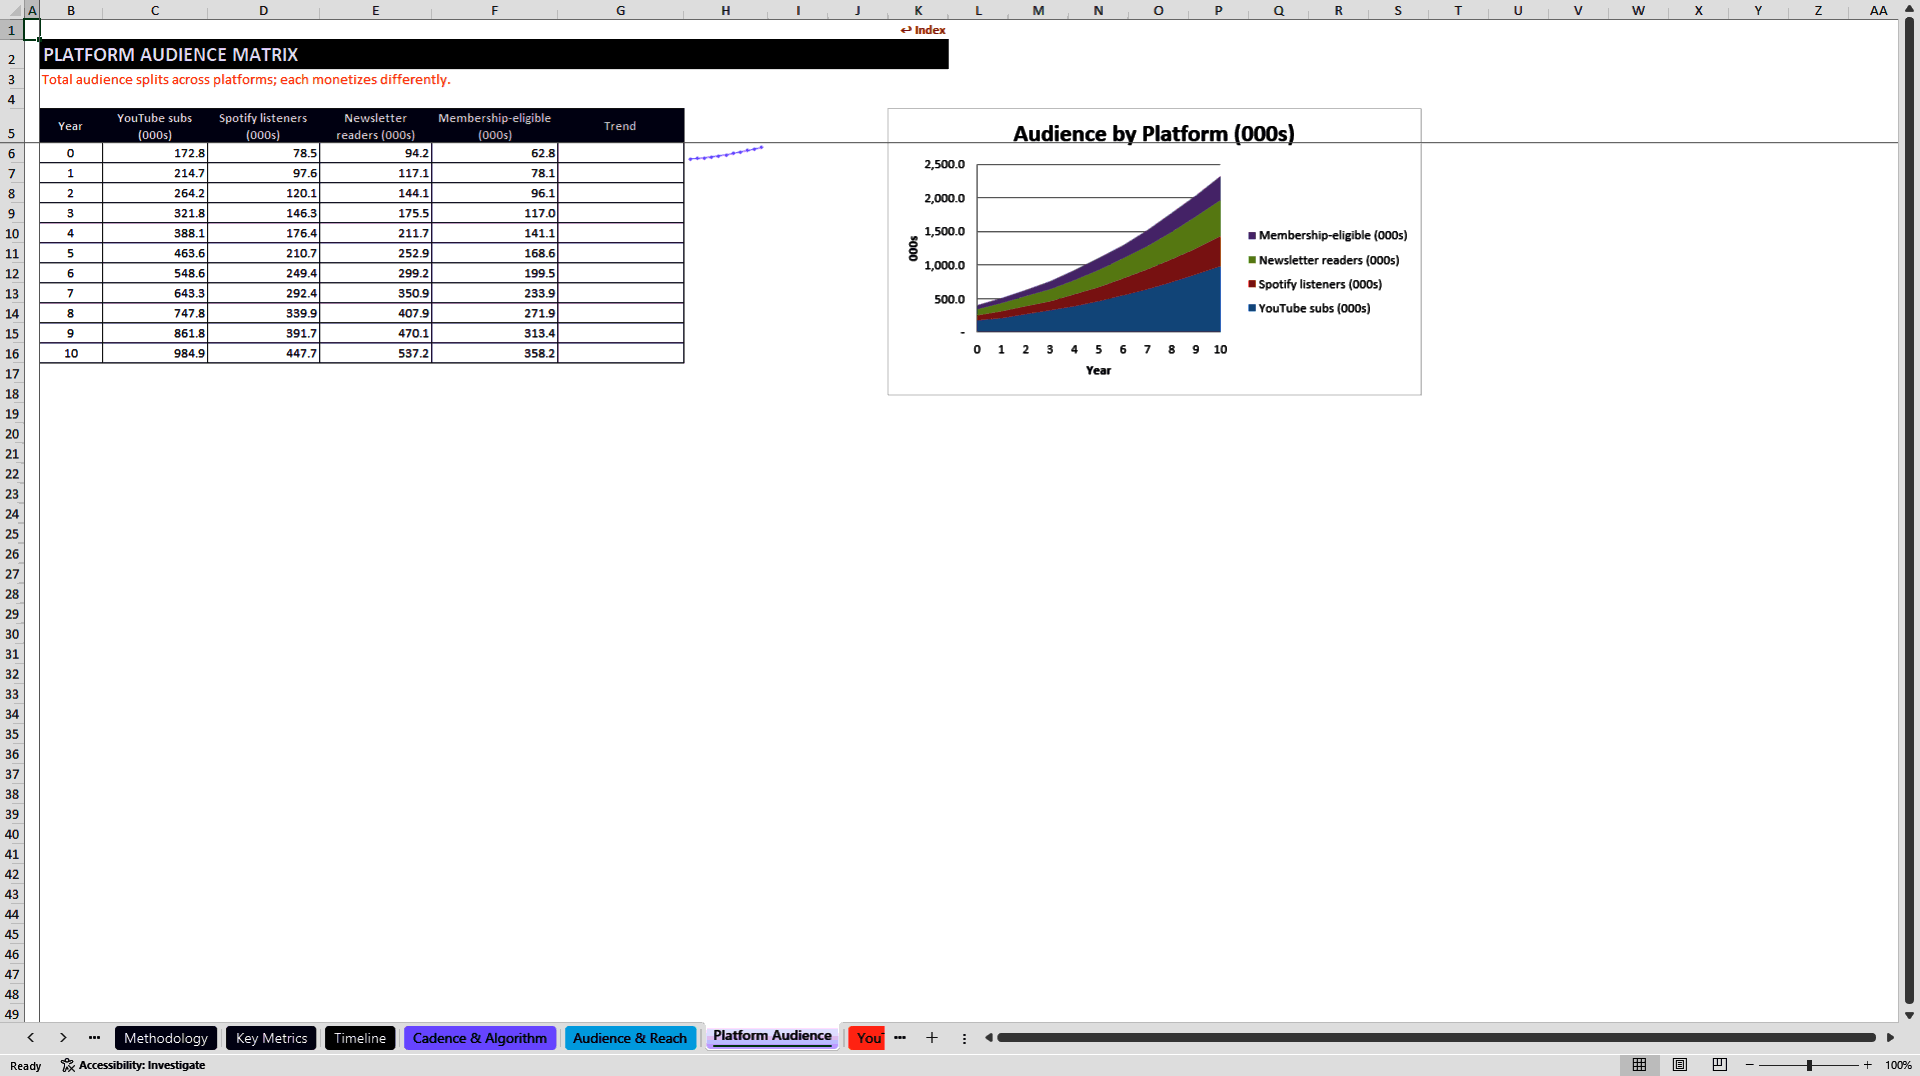Select Membership-eligible (000s) header cell

(x=495, y=126)
